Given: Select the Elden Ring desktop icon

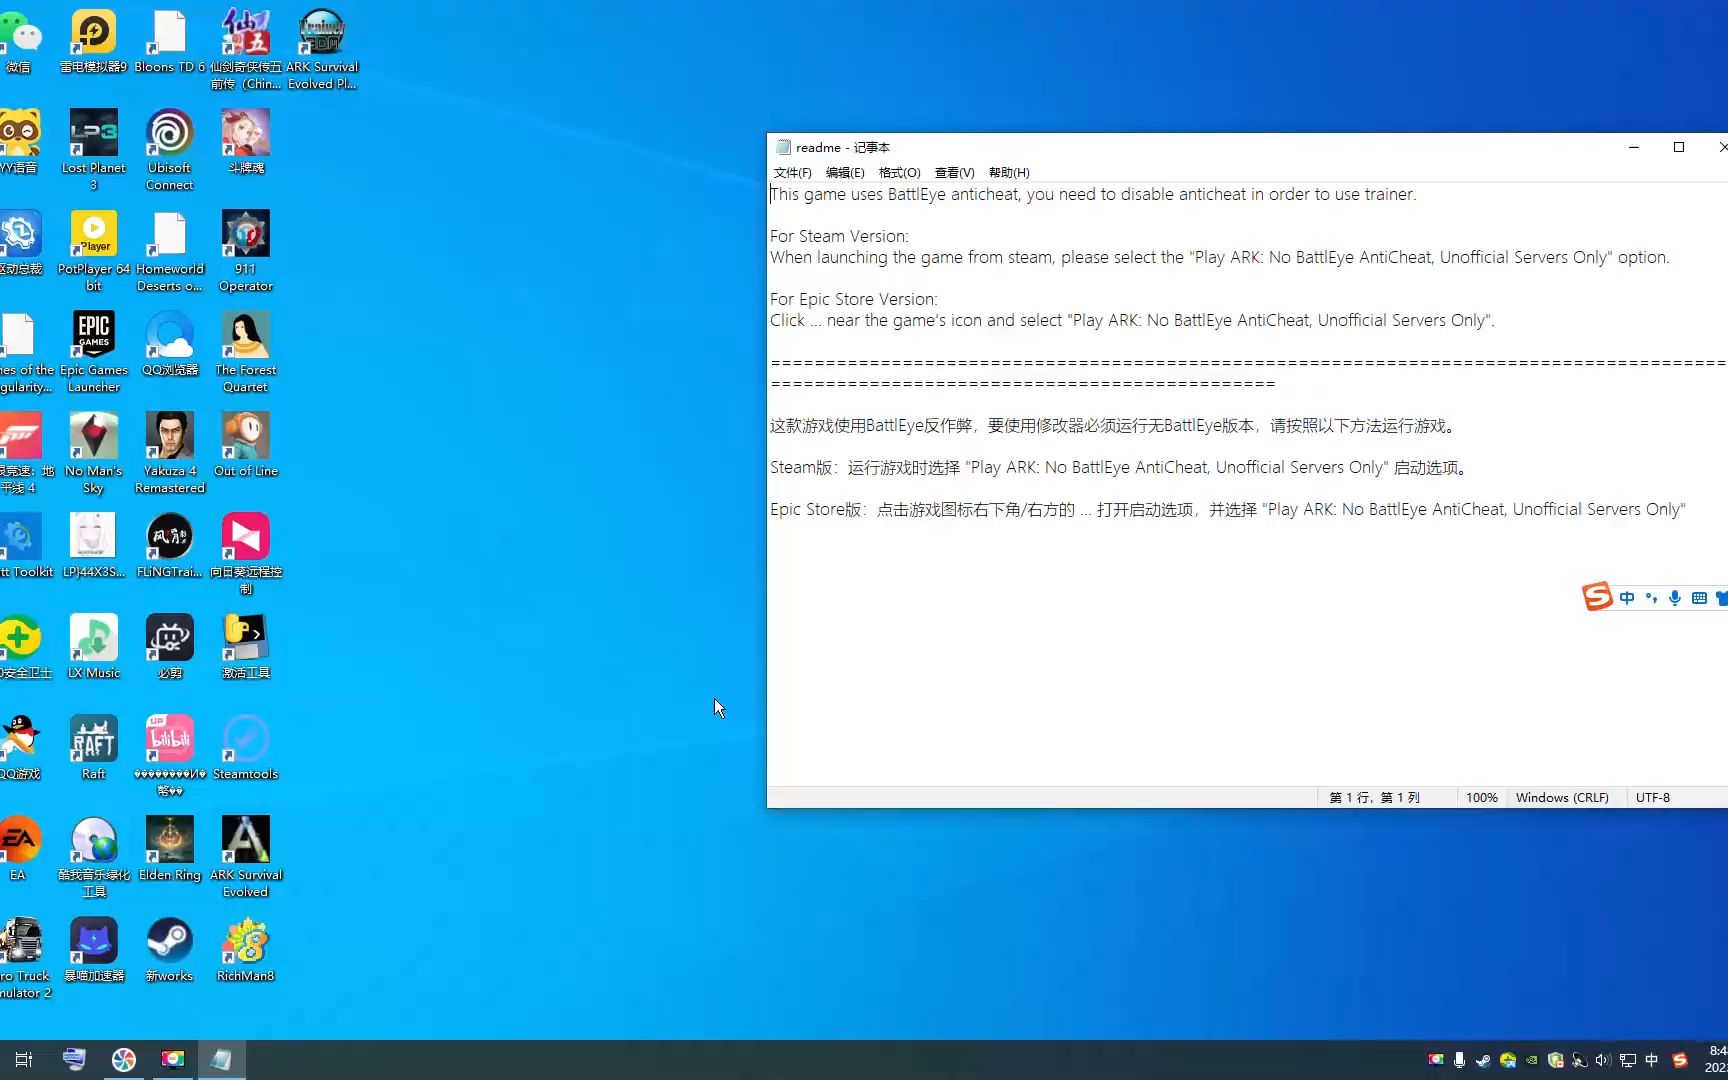Looking at the screenshot, I should pos(169,849).
